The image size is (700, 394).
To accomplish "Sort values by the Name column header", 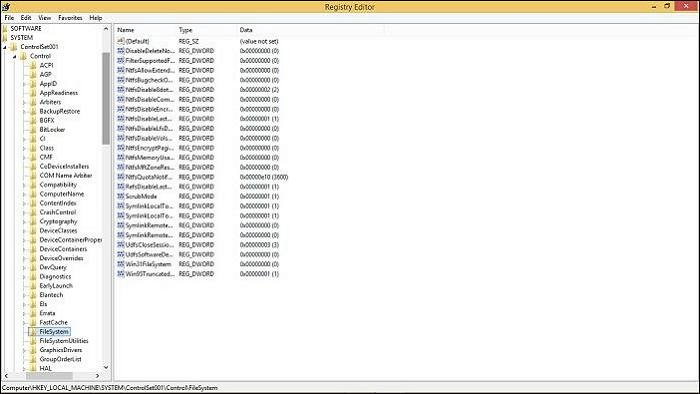I will [x=146, y=30].
